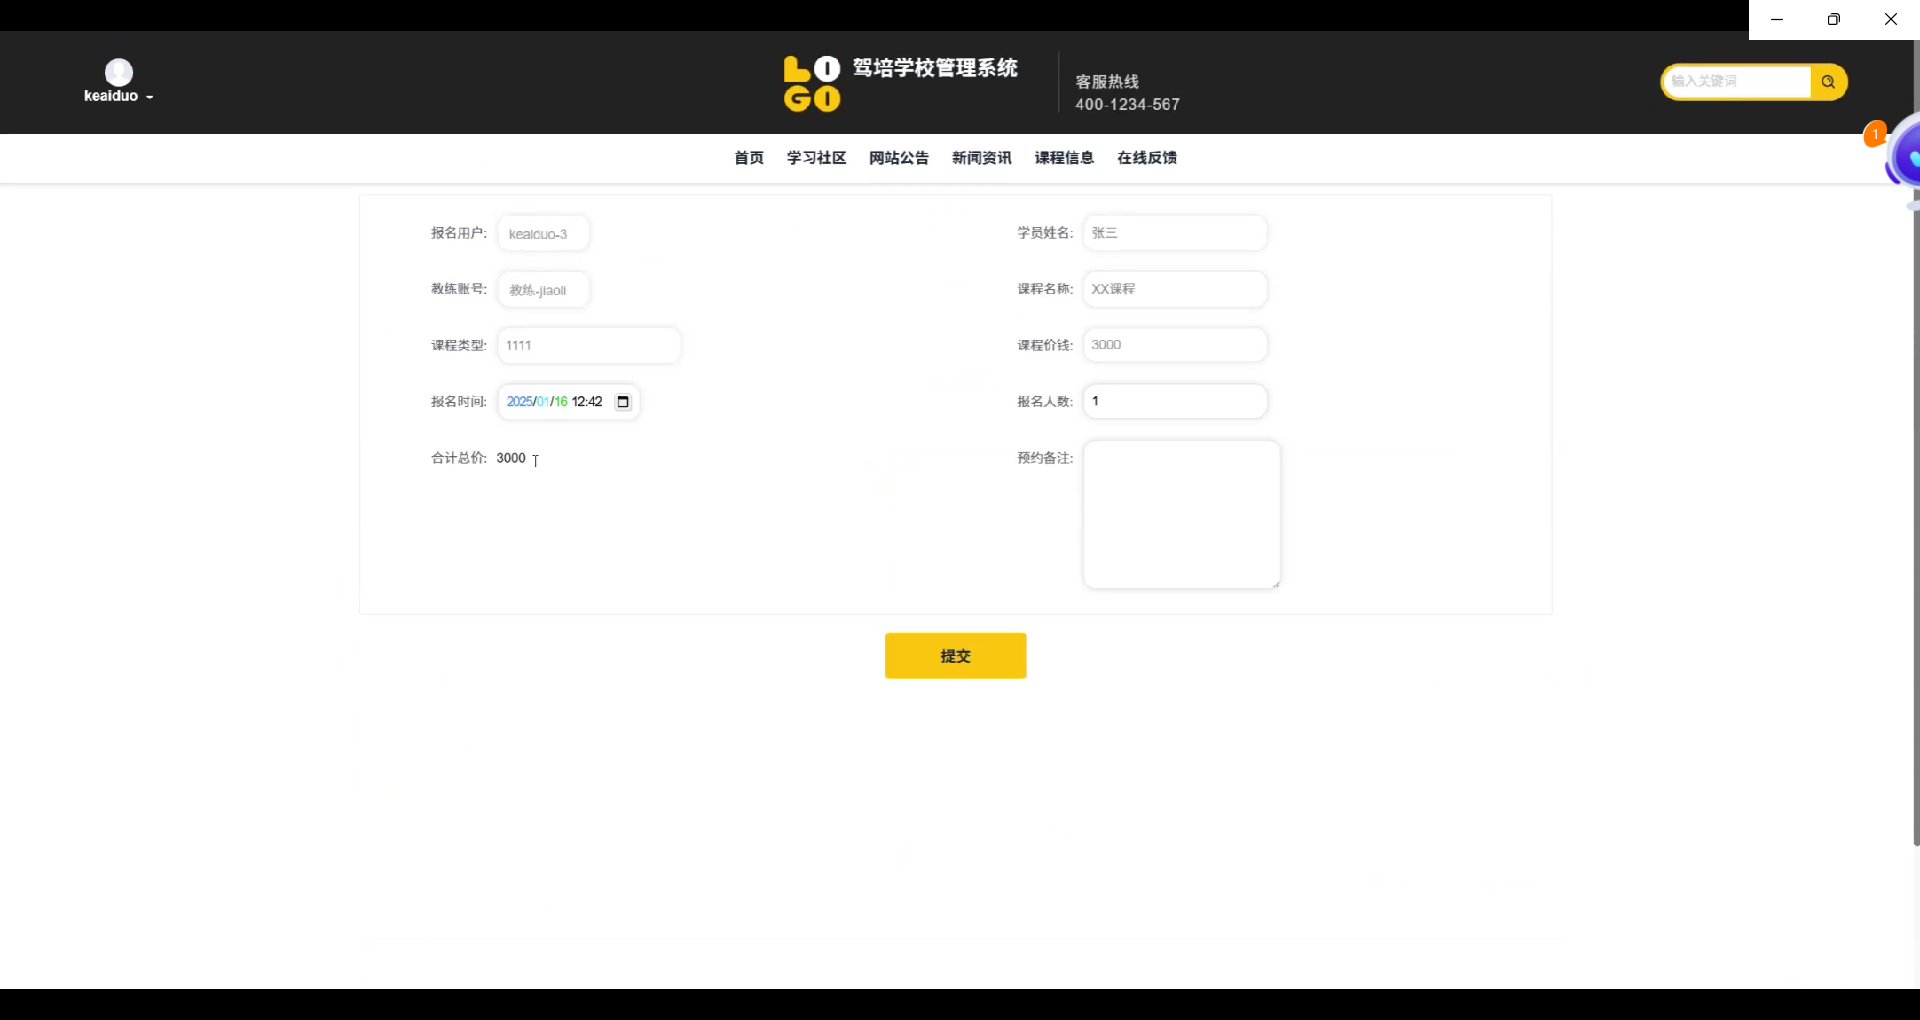Focus the keyword search input box
Screen dimensions: 1920x1020
(1737, 82)
